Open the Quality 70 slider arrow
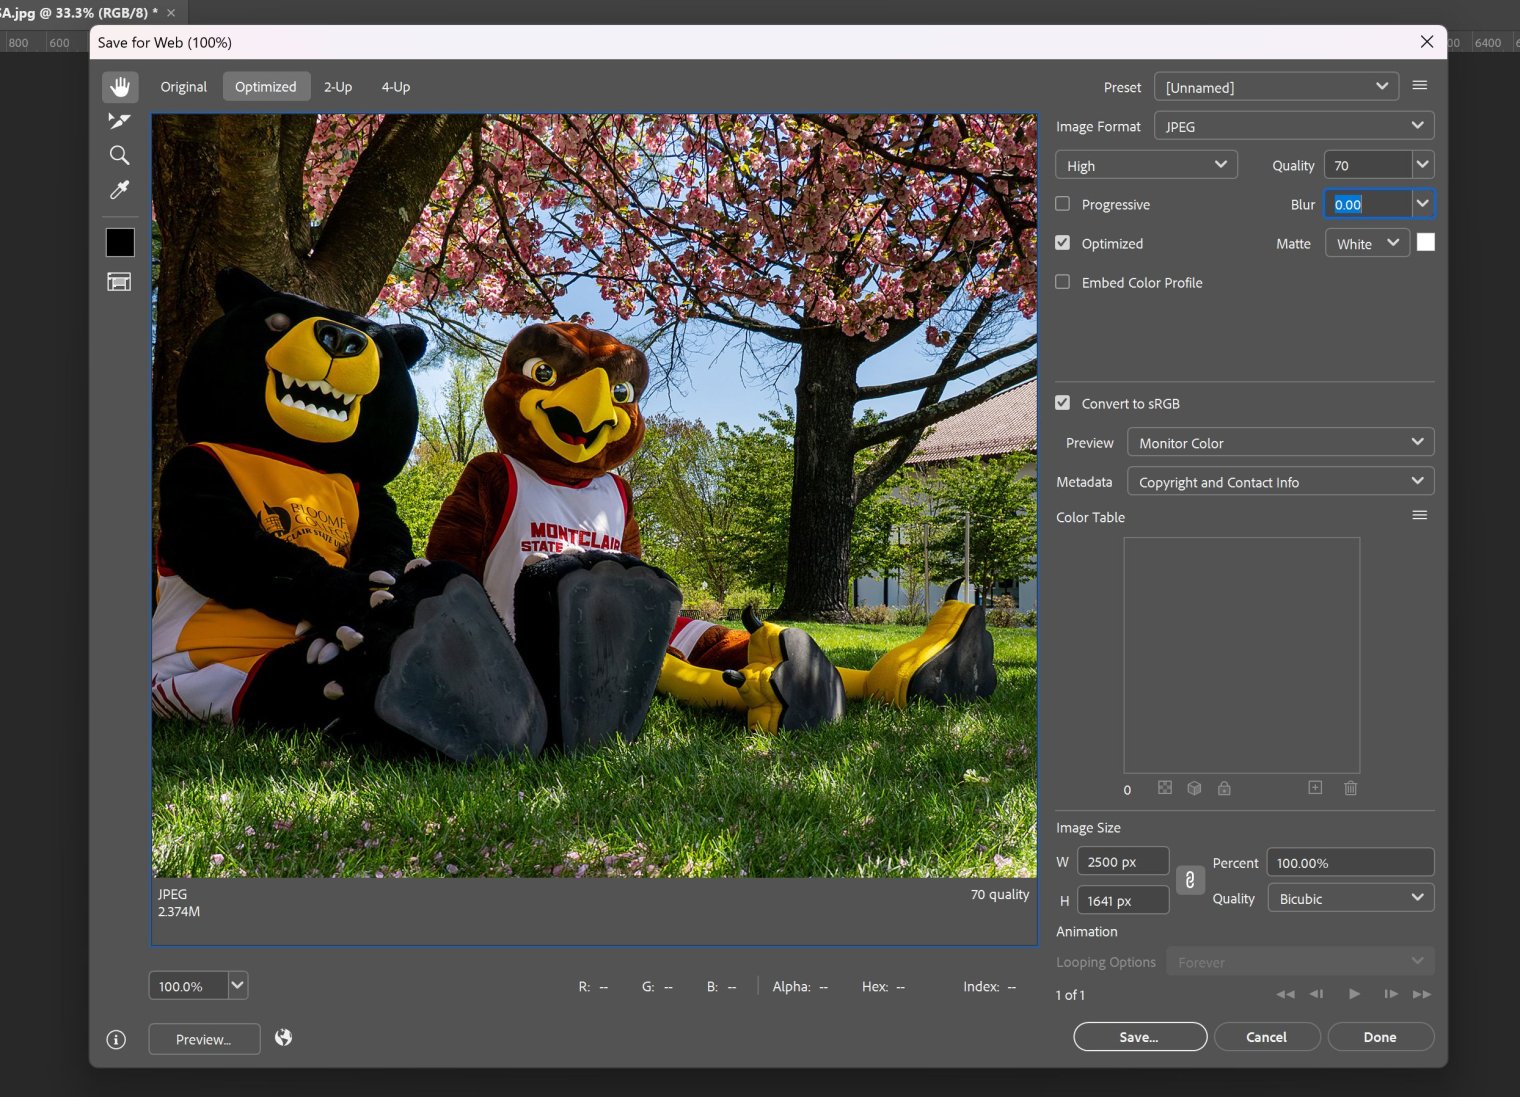Screen dimensions: 1520x1097 coord(1423,165)
